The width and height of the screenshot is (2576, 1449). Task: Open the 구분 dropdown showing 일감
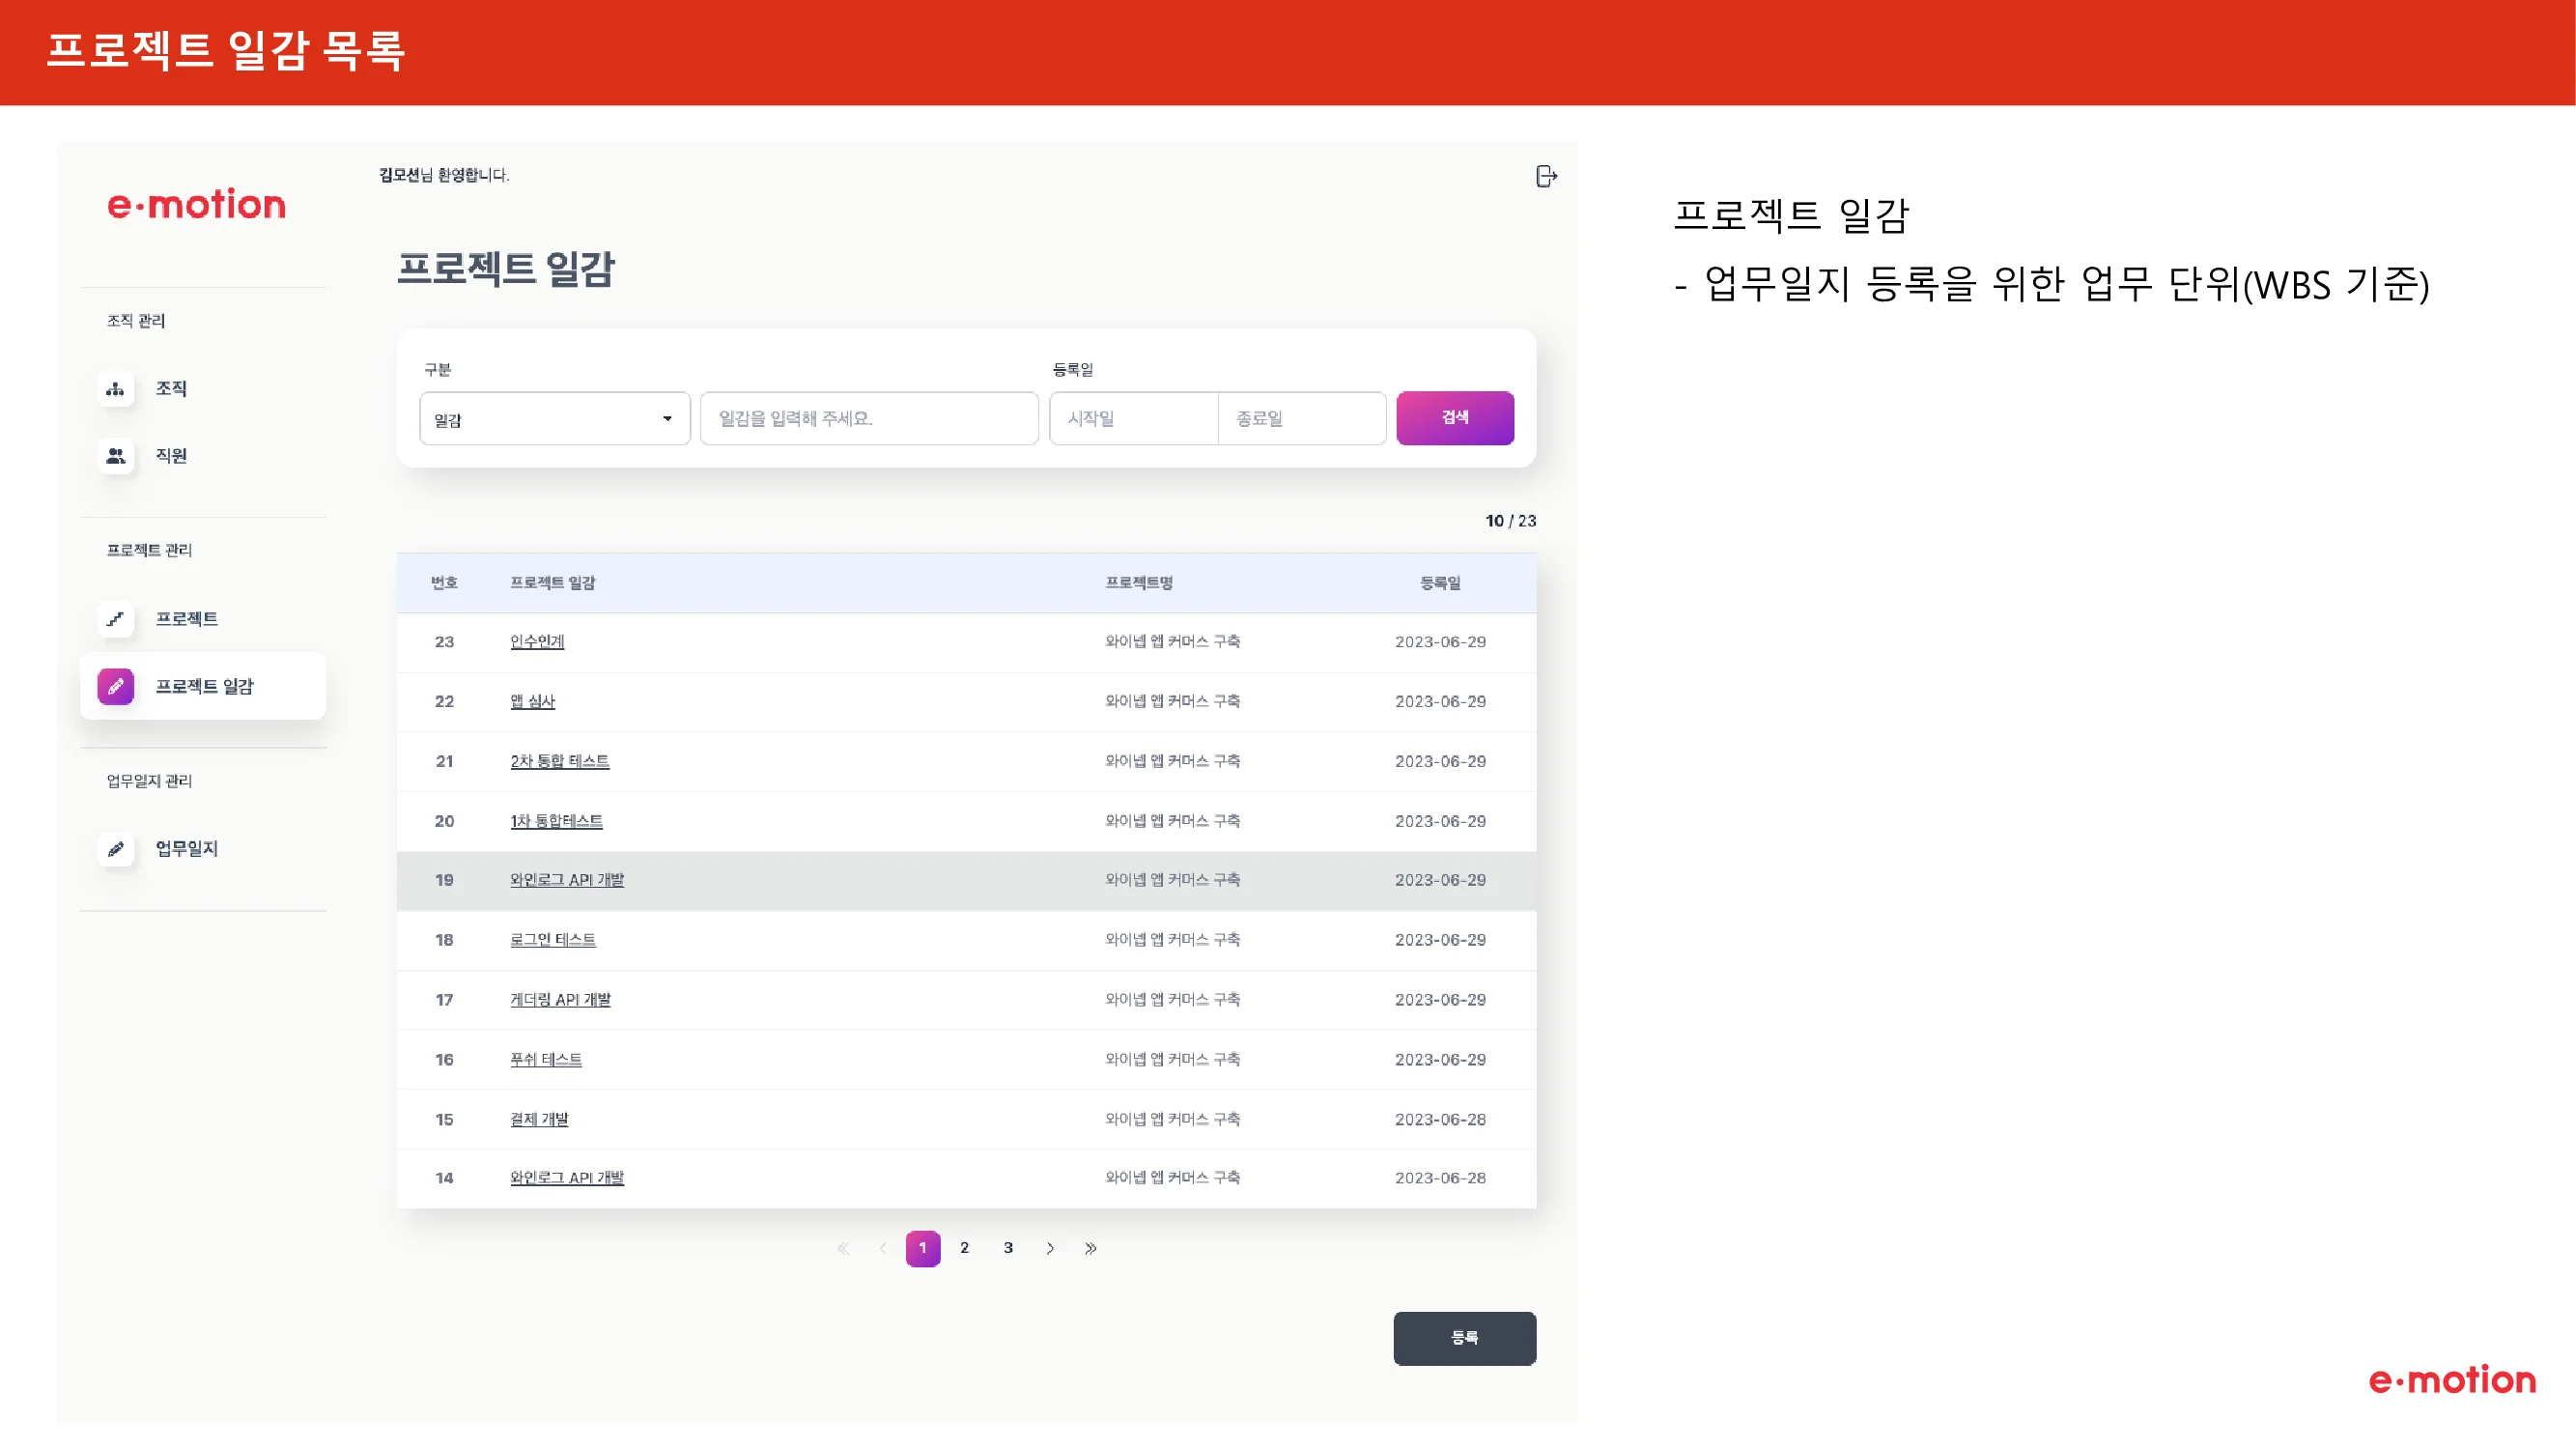pos(554,418)
